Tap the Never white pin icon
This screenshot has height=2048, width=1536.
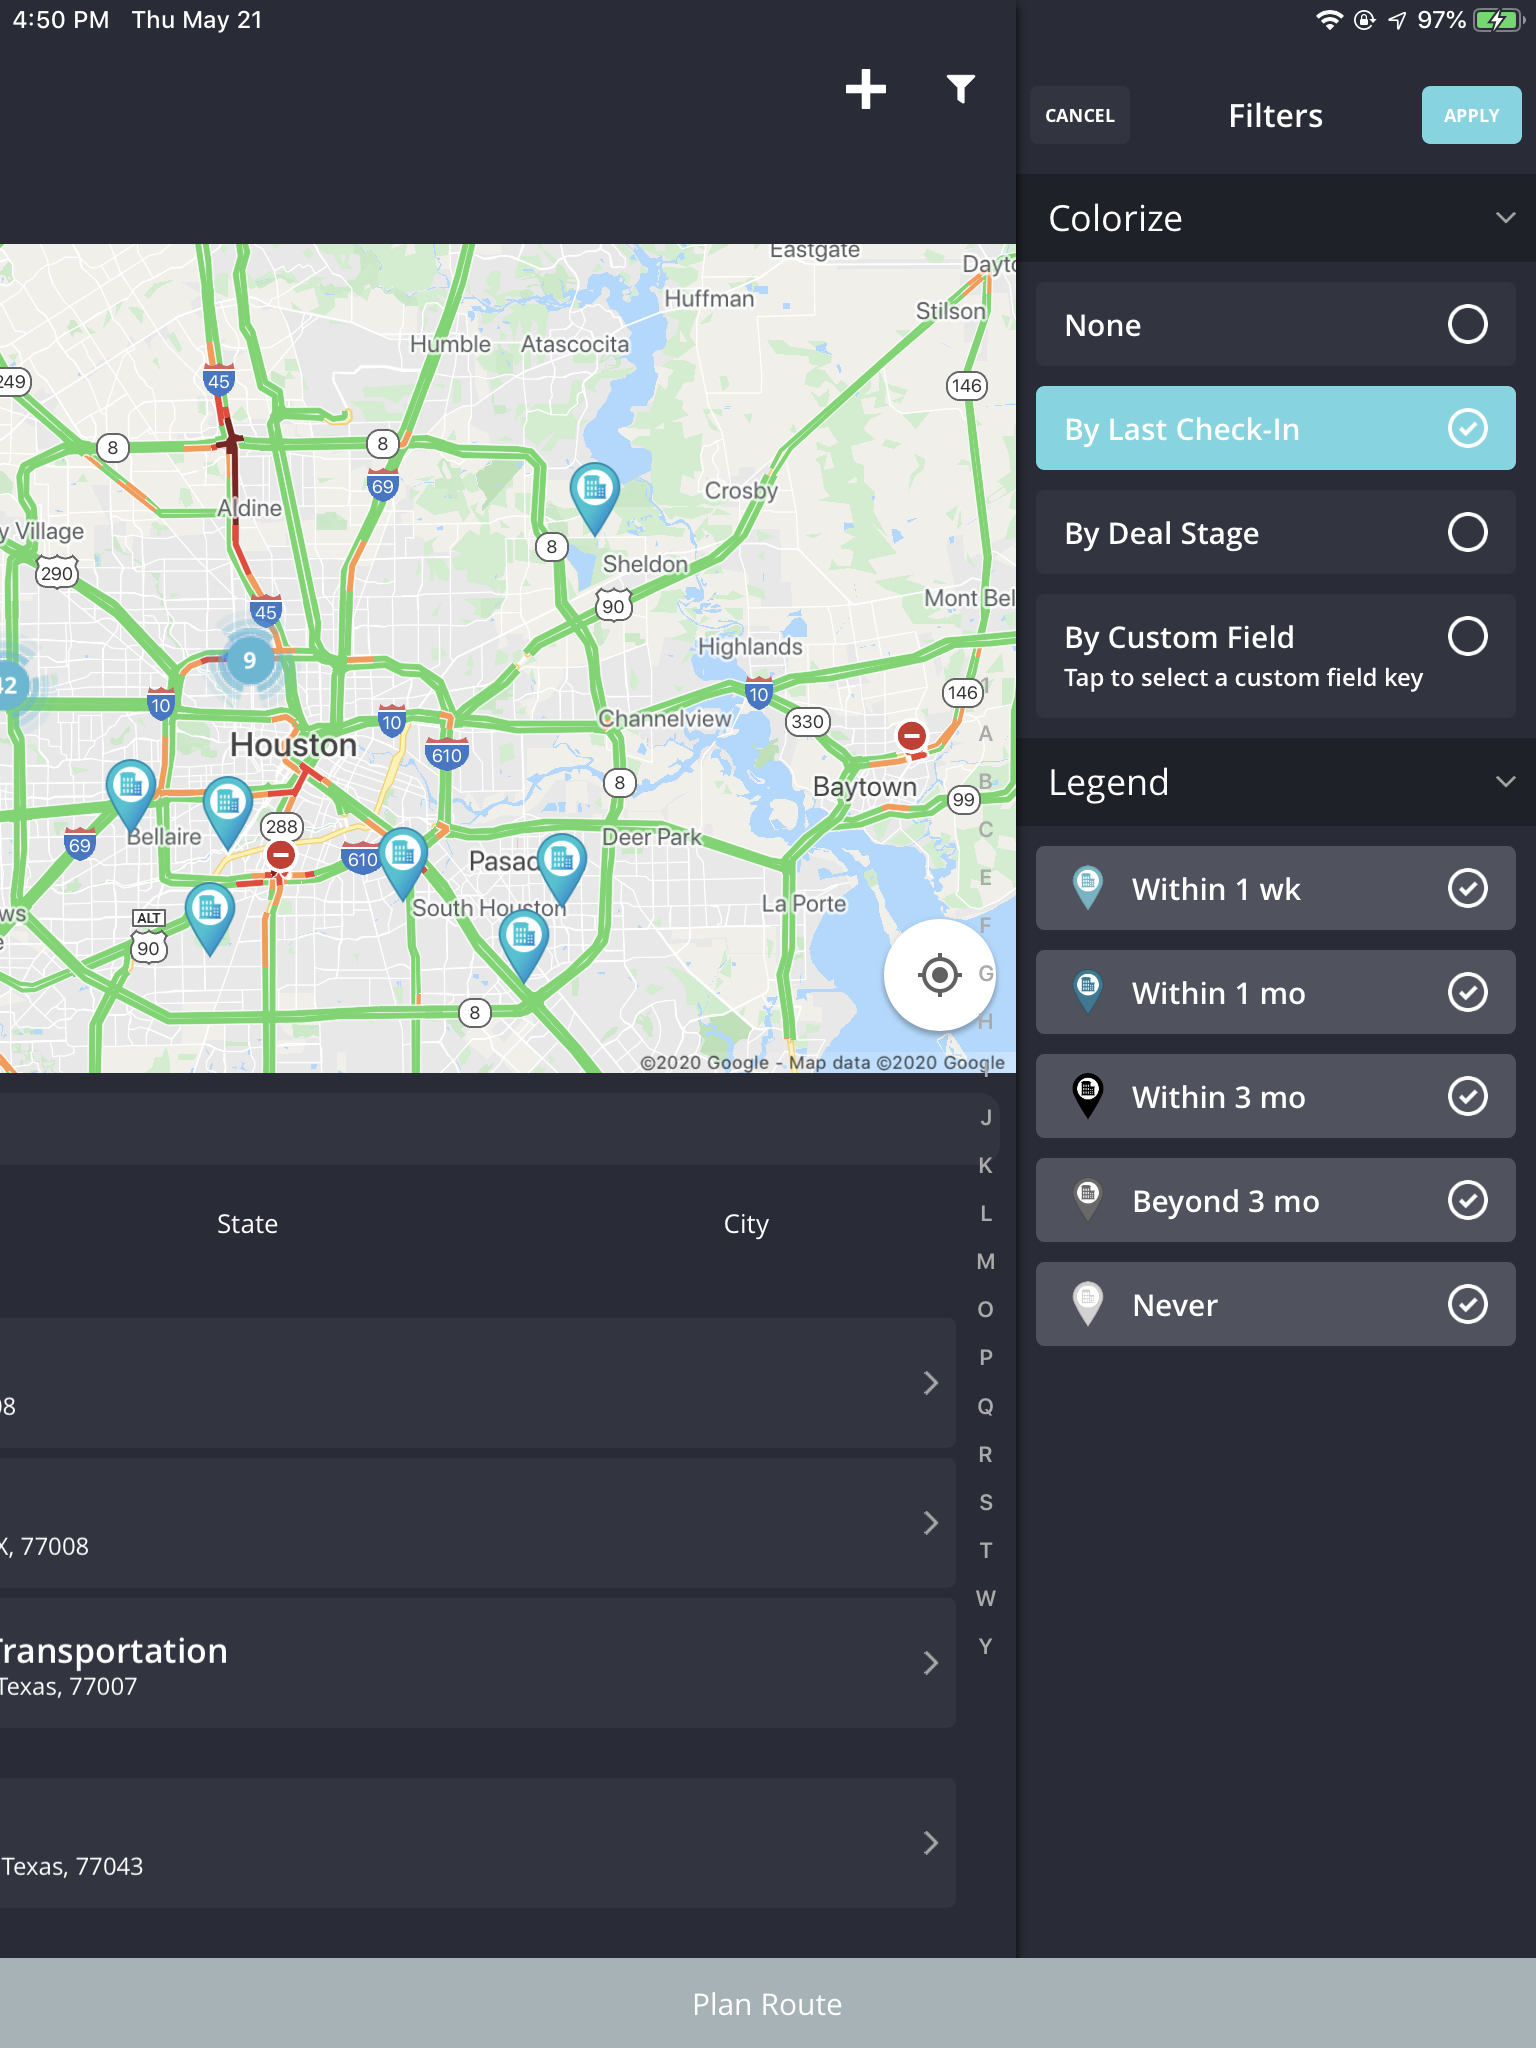(x=1088, y=1304)
